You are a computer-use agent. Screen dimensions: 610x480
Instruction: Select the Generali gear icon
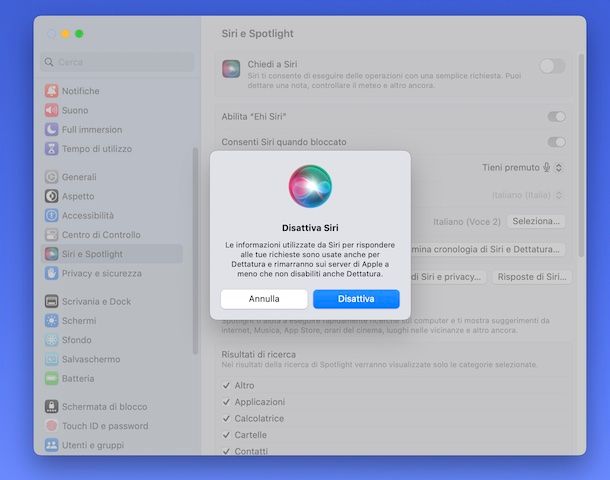coord(51,177)
